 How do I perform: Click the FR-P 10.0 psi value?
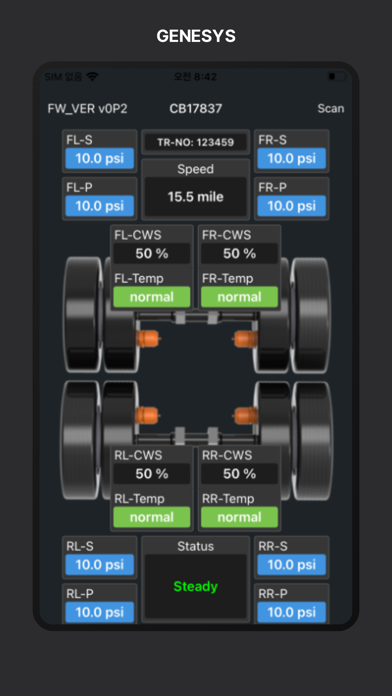(x=292, y=206)
